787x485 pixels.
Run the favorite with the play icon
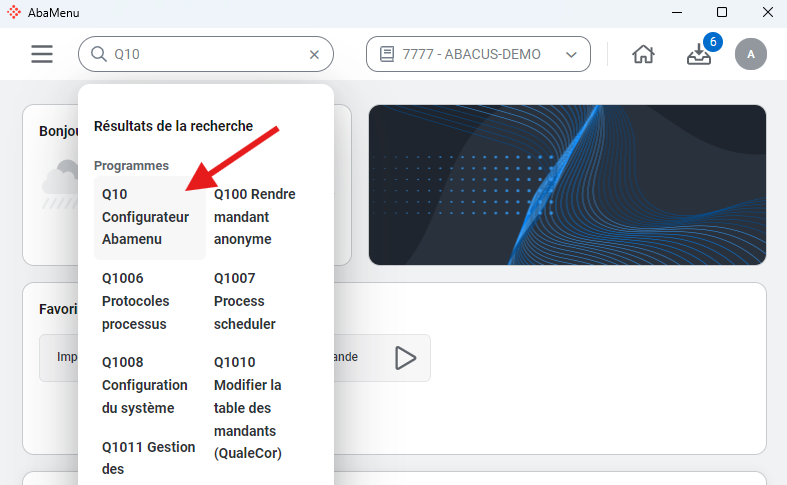click(x=405, y=357)
